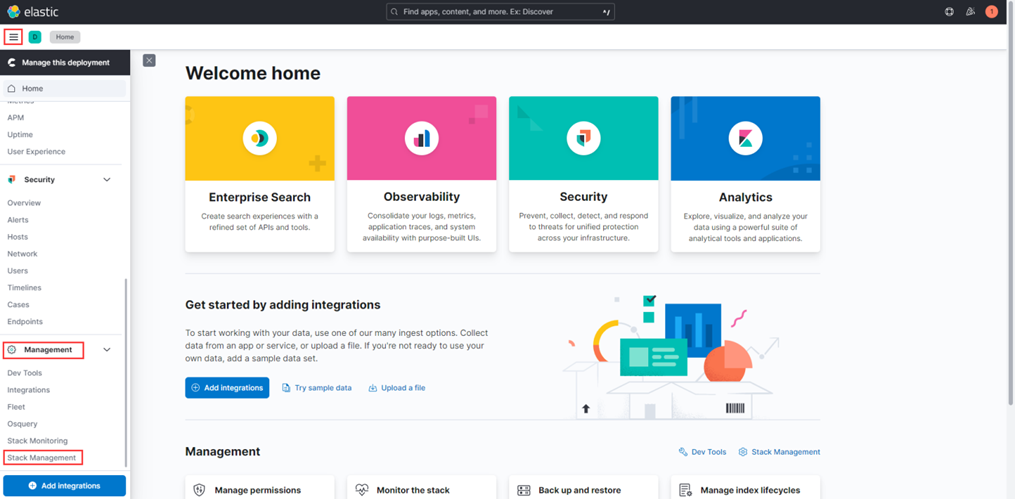Open Osquery in the sidebar

(x=22, y=424)
